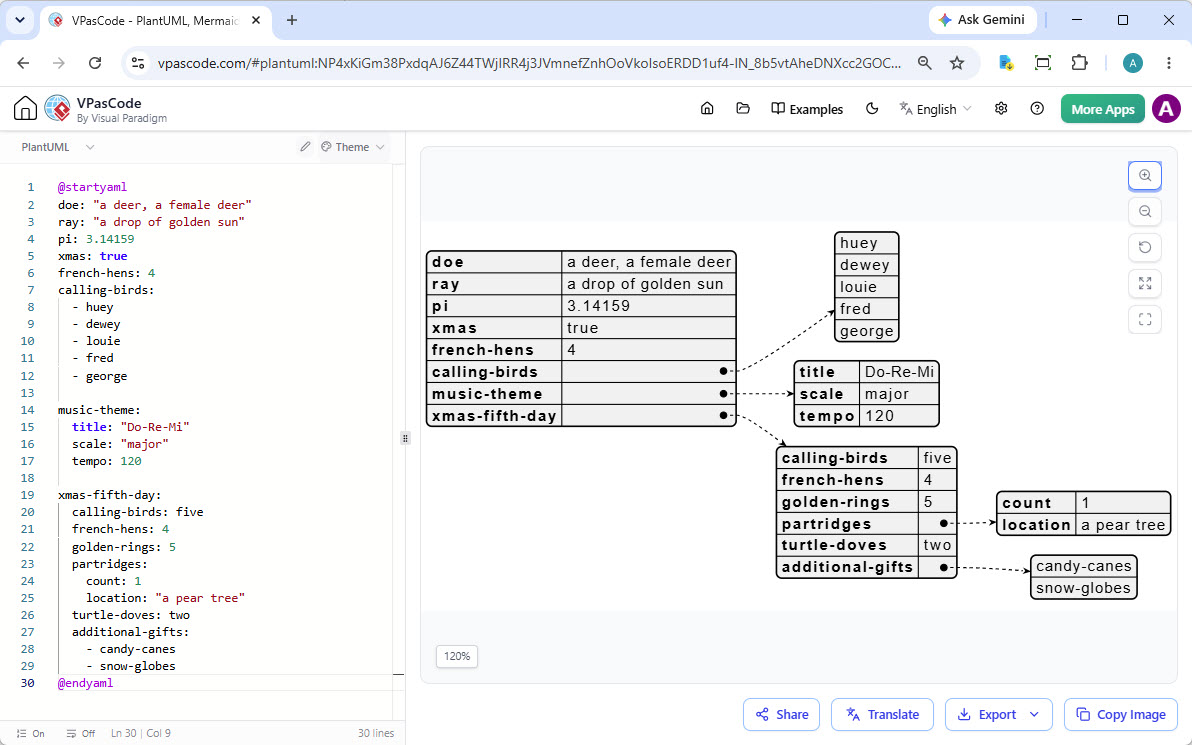Toggle dark mode with the moon icon

(x=872, y=109)
